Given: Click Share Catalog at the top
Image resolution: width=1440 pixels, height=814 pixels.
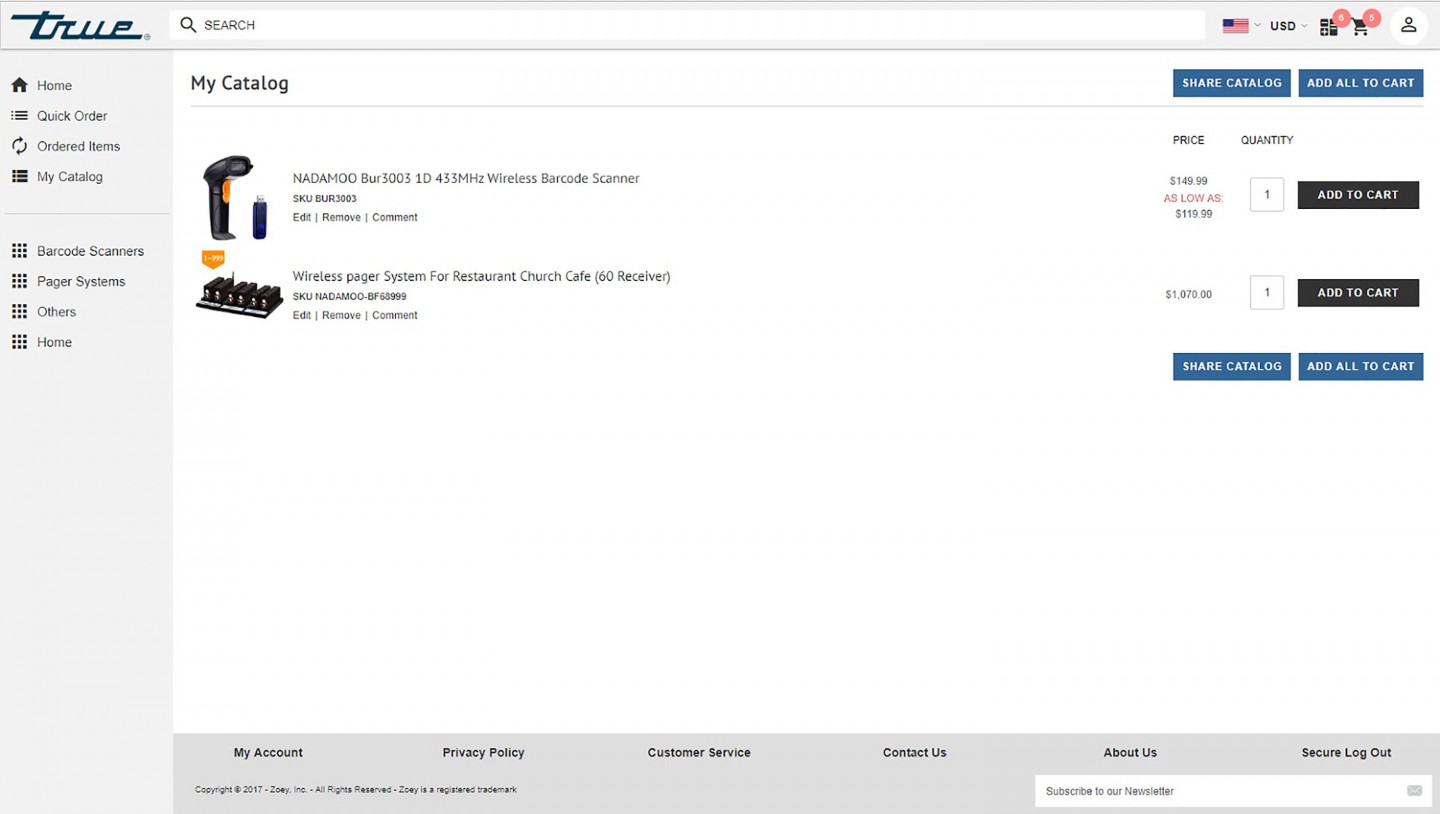Looking at the screenshot, I should pos(1231,83).
